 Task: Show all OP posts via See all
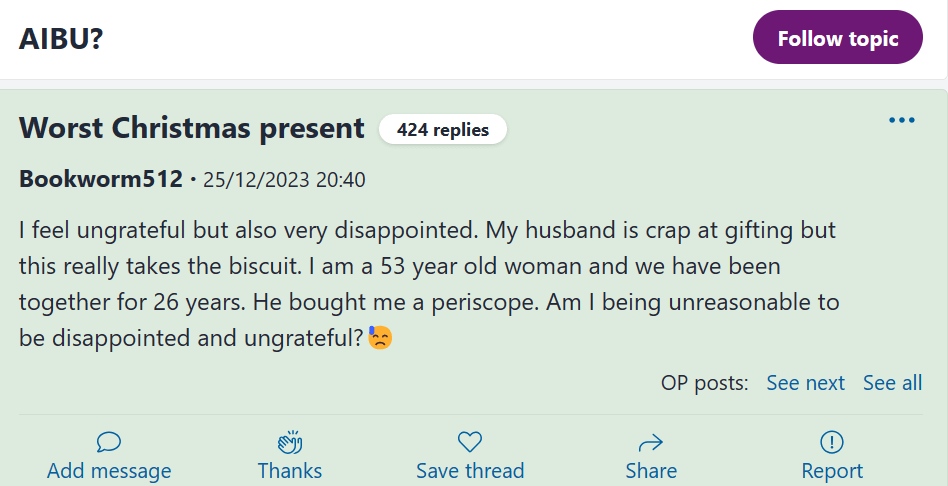[892, 383]
